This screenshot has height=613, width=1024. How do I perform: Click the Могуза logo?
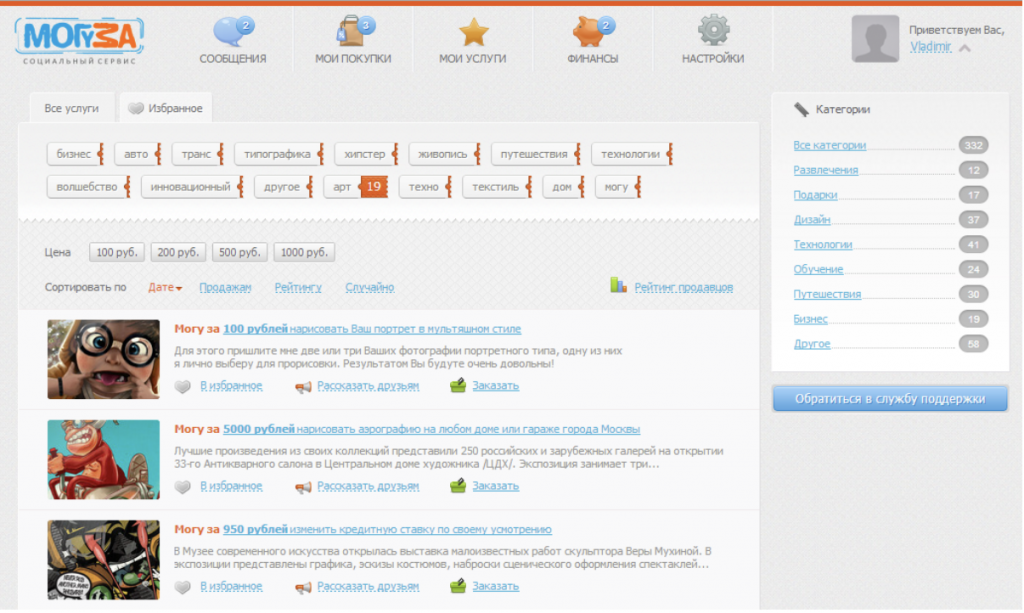click(x=80, y=38)
